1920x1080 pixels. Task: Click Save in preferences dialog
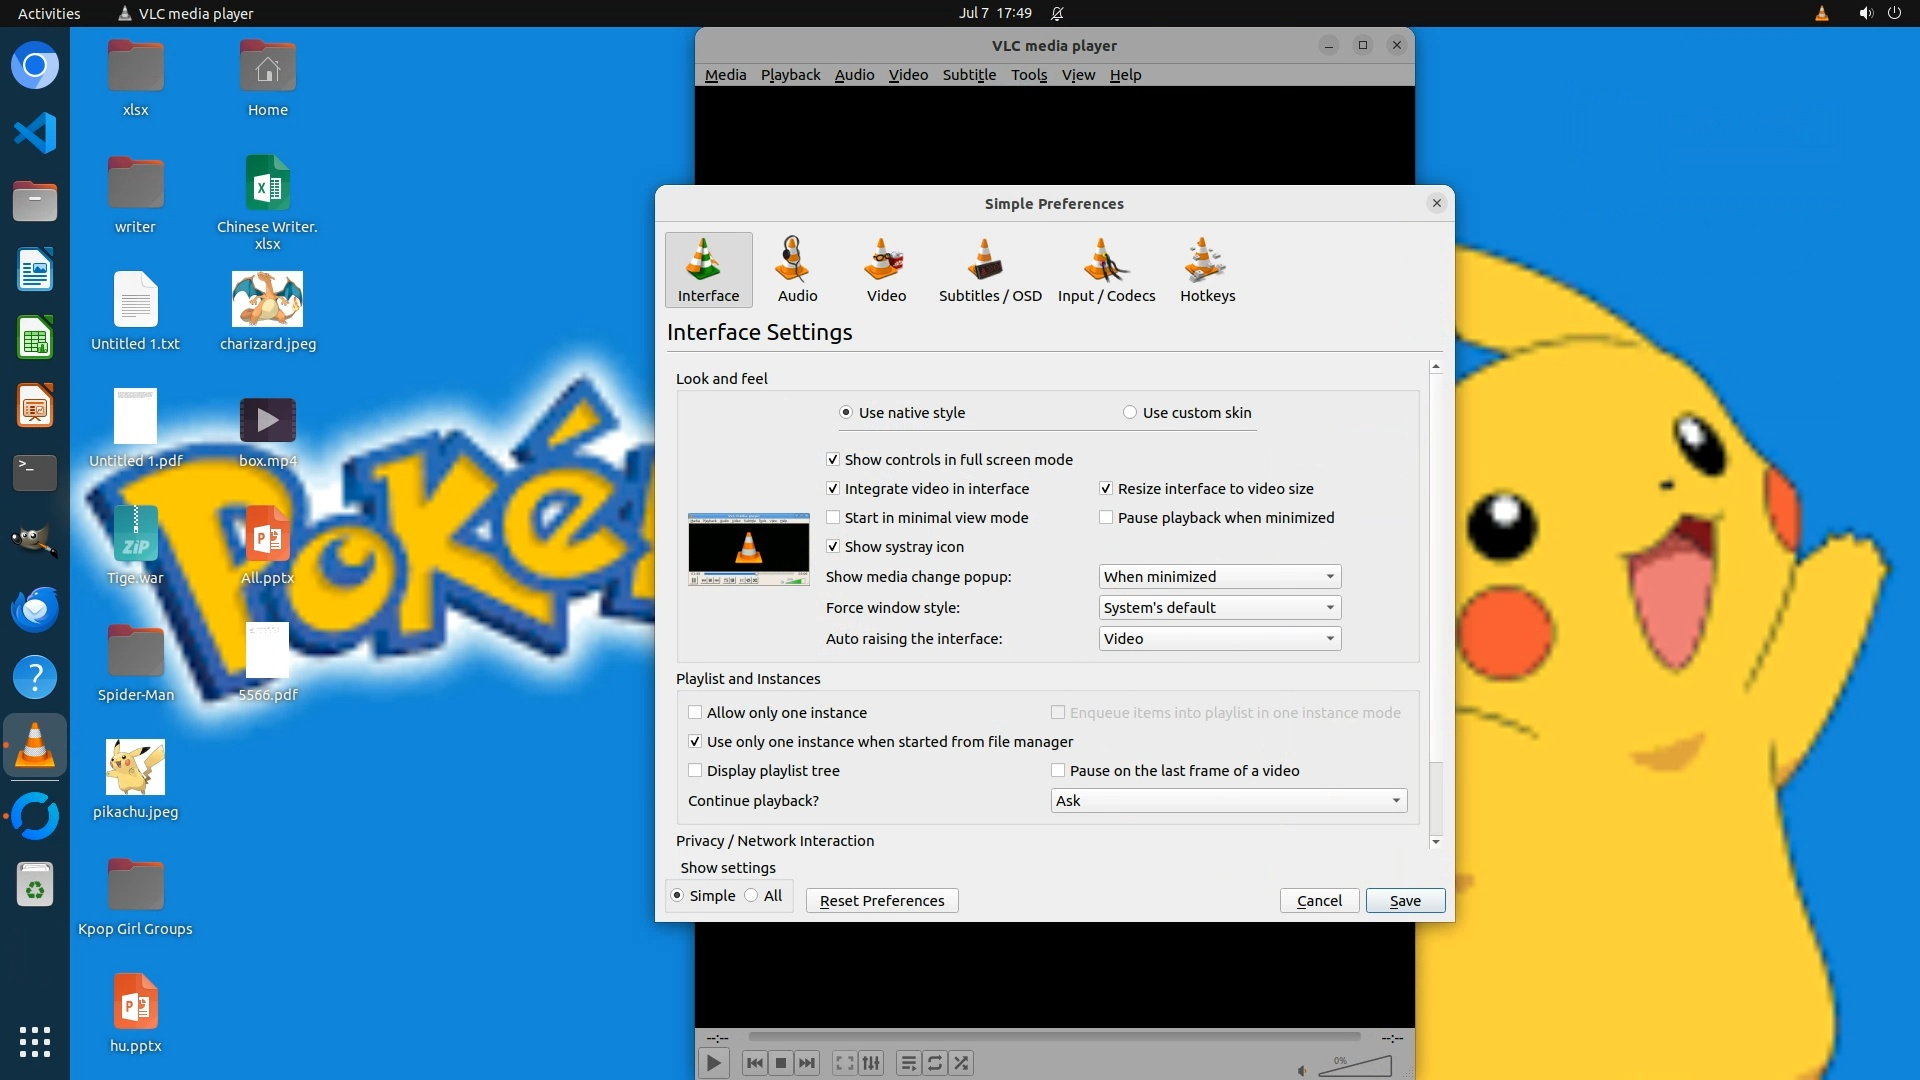(1404, 901)
